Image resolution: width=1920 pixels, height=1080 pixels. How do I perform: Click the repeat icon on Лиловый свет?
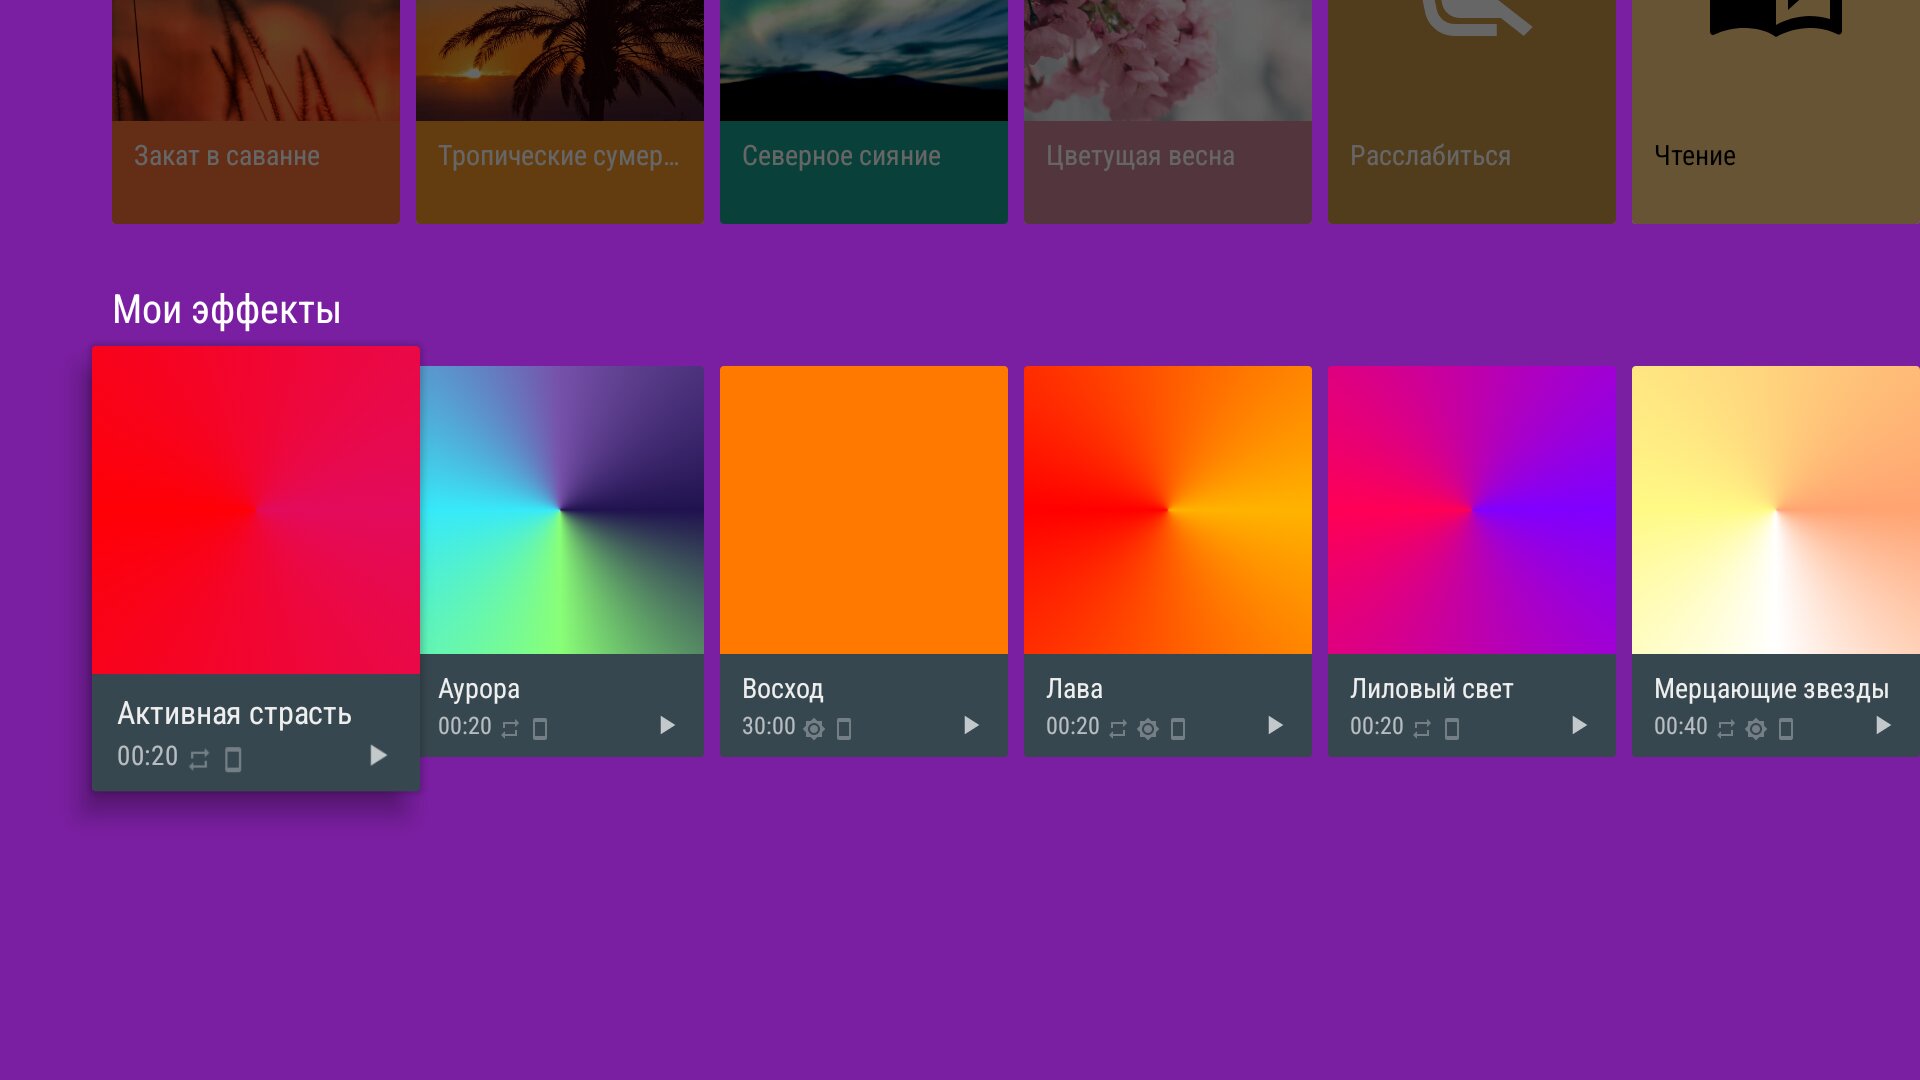[x=1422, y=729]
